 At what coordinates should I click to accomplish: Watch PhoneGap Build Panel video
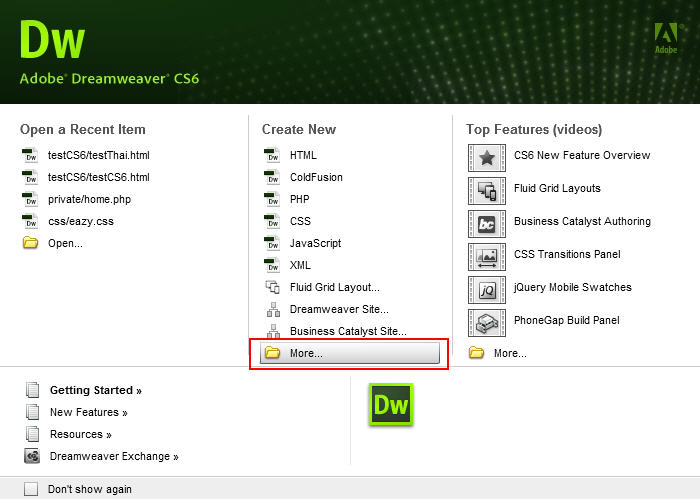(567, 320)
